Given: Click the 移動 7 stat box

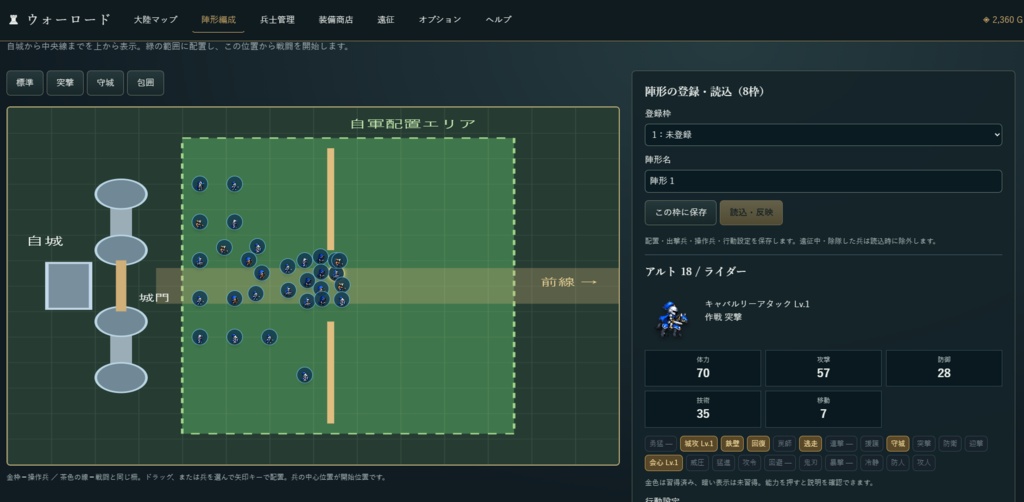Looking at the screenshot, I should [823, 409].
